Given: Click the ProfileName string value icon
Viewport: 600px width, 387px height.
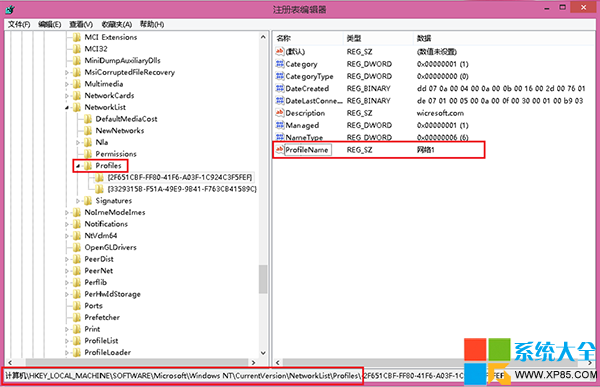Looking at the screenshot, I should tap(280, 150).
